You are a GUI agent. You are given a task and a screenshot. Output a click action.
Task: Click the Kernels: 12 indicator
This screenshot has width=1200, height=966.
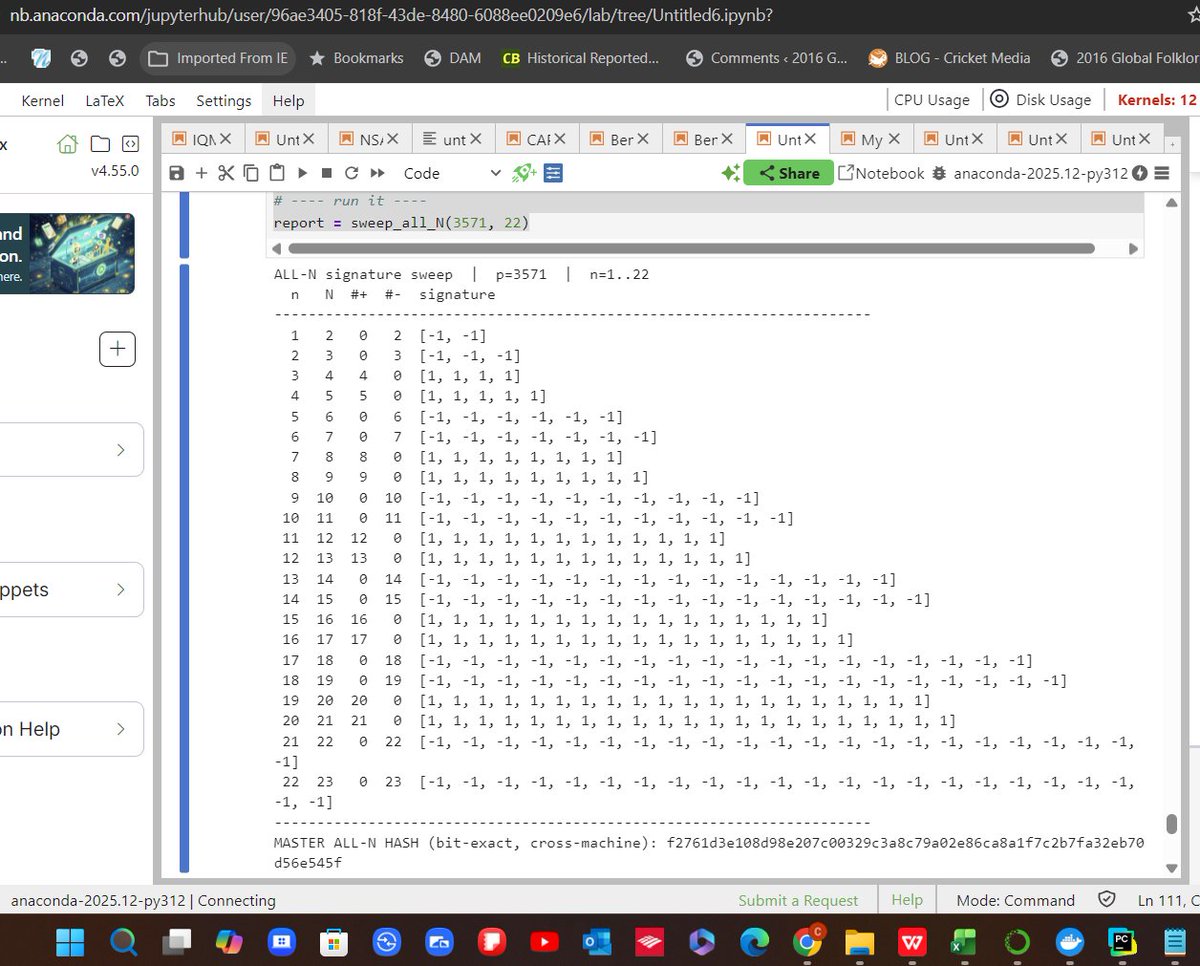(x=1156, y=100)
